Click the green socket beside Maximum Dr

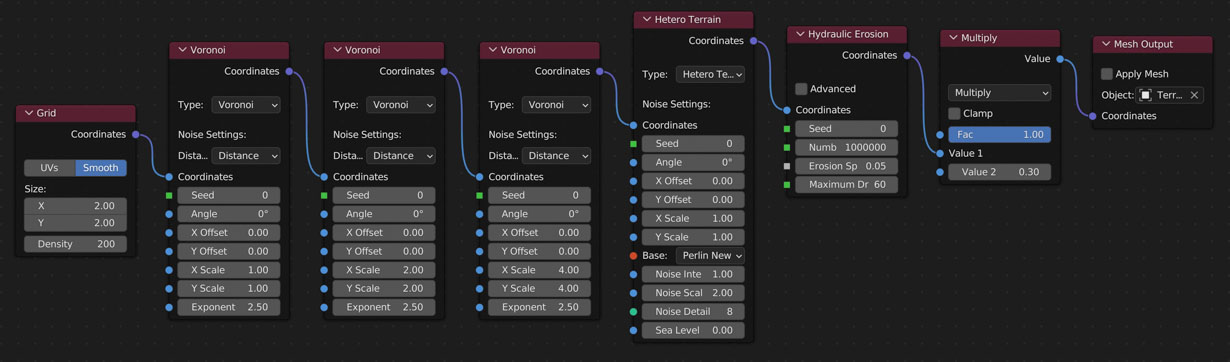pyautogui.click(x=787, y=185)
